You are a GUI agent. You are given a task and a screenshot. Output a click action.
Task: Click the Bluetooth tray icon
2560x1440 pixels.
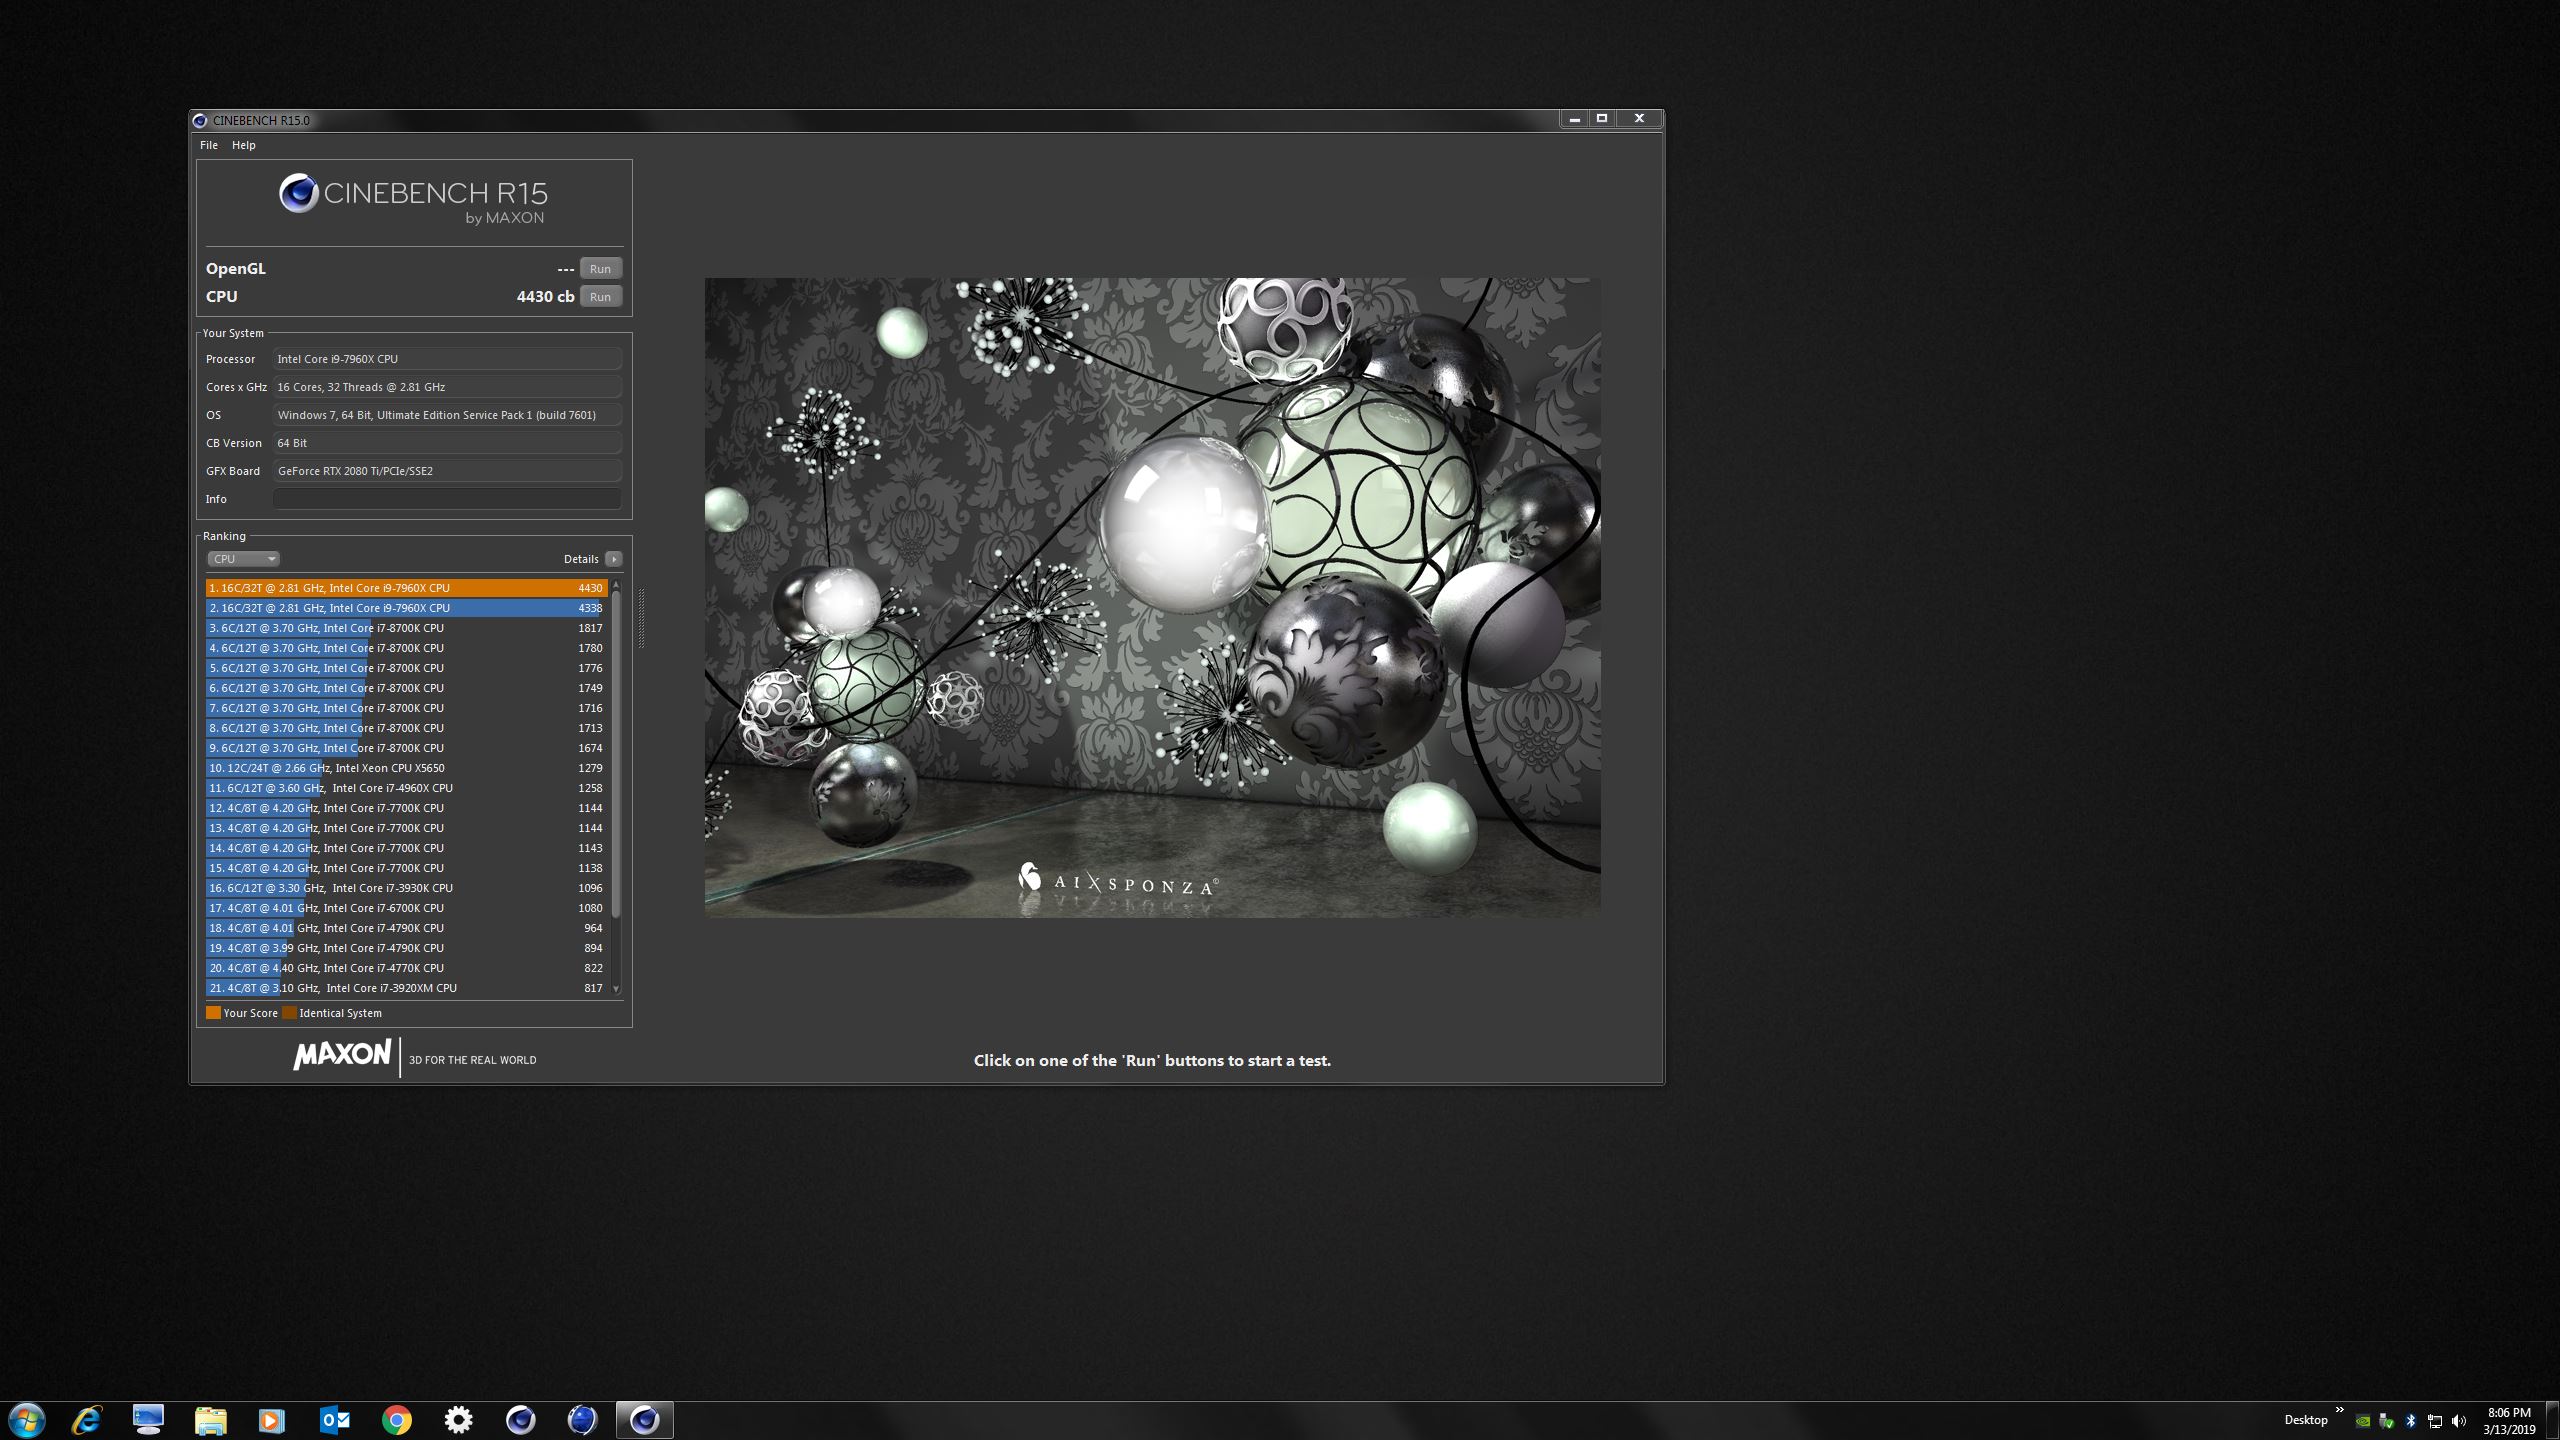tap(2411, 1421)
